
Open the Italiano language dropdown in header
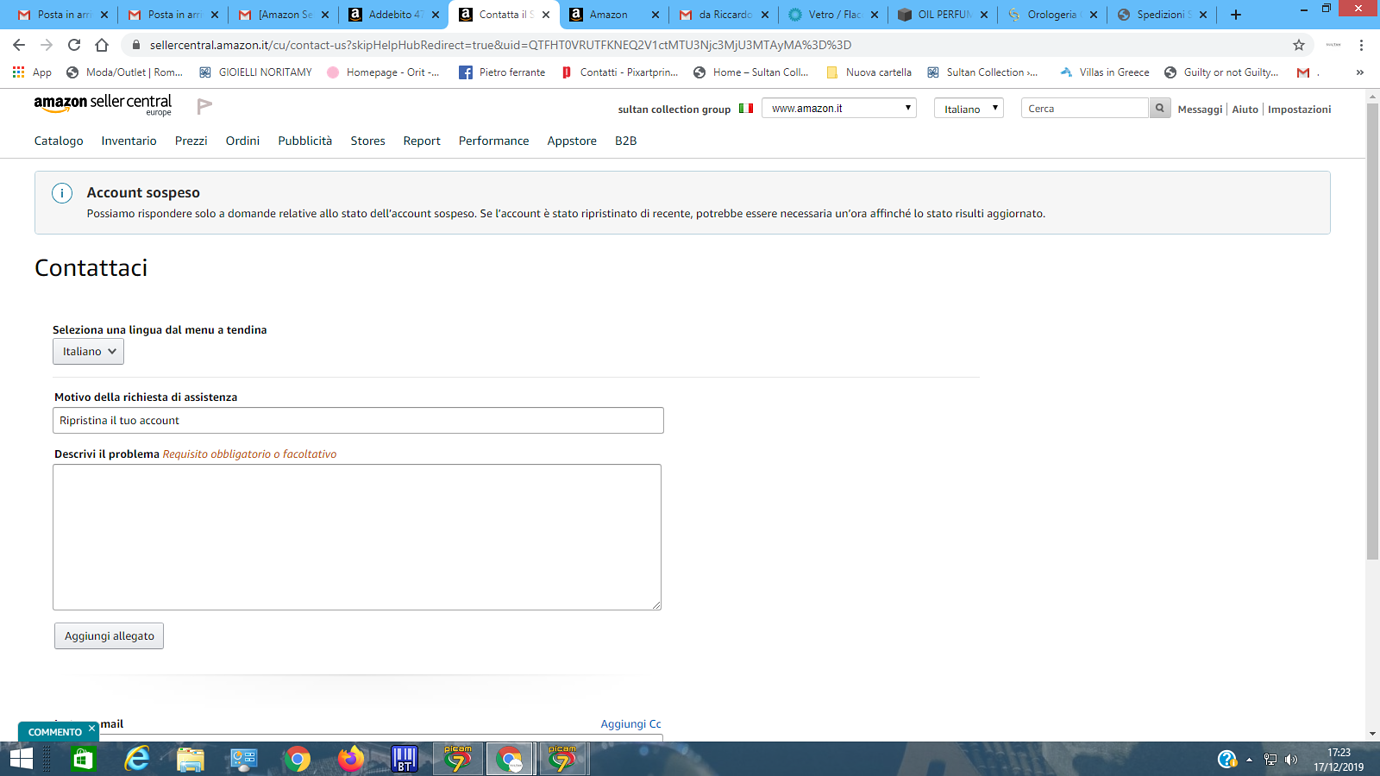coord(968,108)
